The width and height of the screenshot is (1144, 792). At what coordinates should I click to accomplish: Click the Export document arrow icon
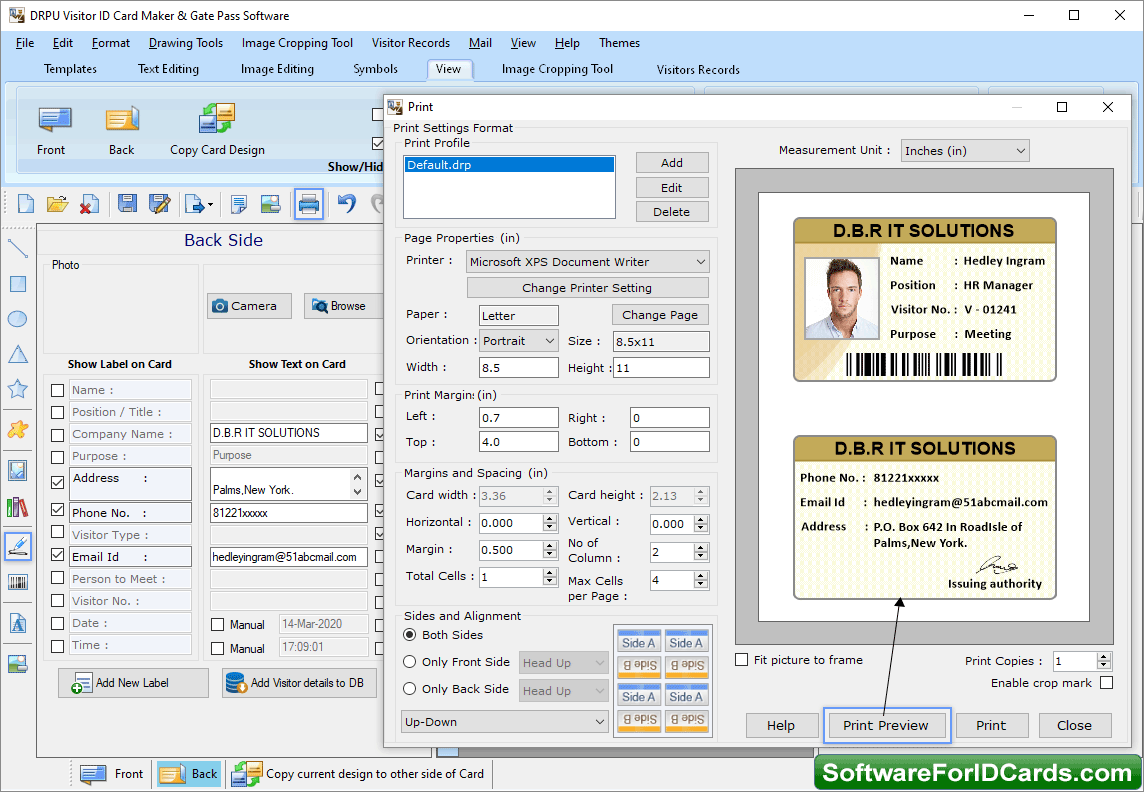(198, 204)
